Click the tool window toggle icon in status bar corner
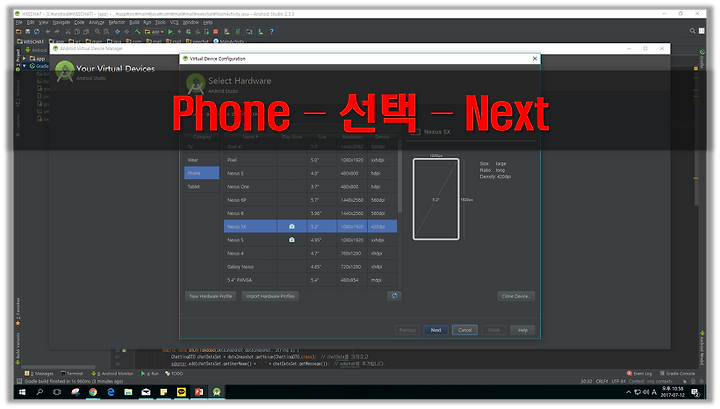The image size is (720, 409). click(x=19, y=381)
